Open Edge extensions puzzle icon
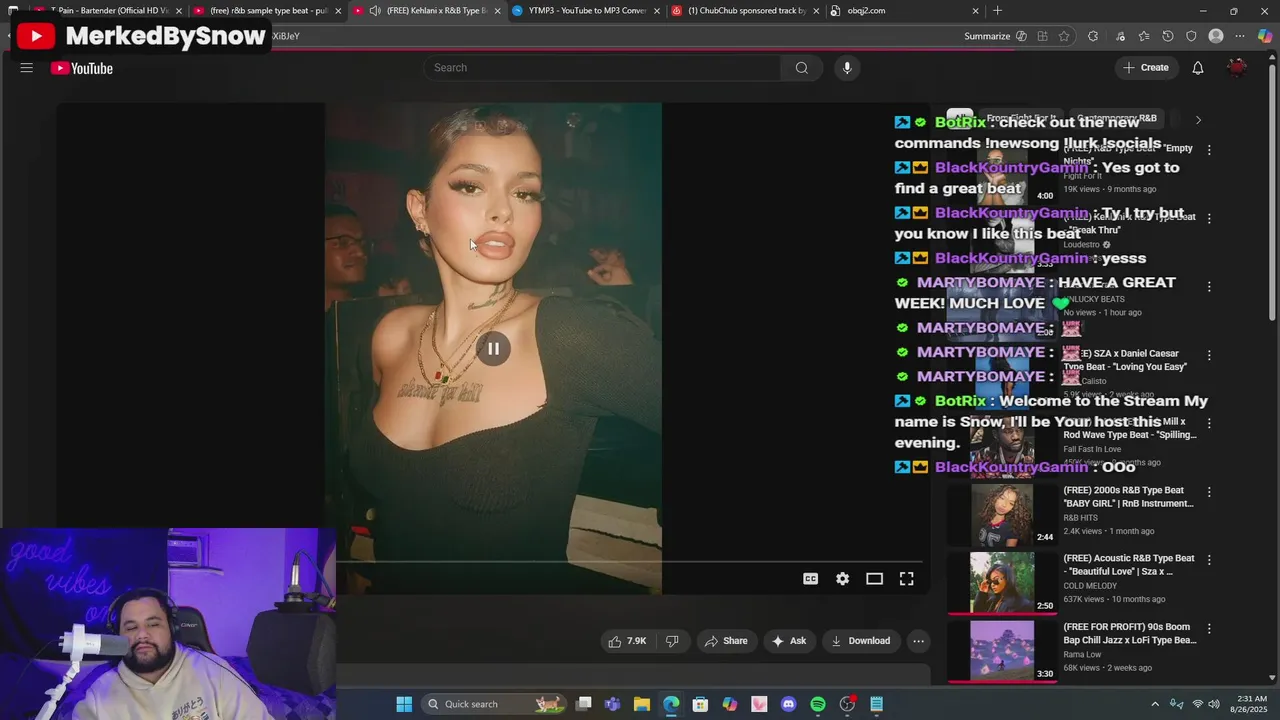 [1093, 36]
